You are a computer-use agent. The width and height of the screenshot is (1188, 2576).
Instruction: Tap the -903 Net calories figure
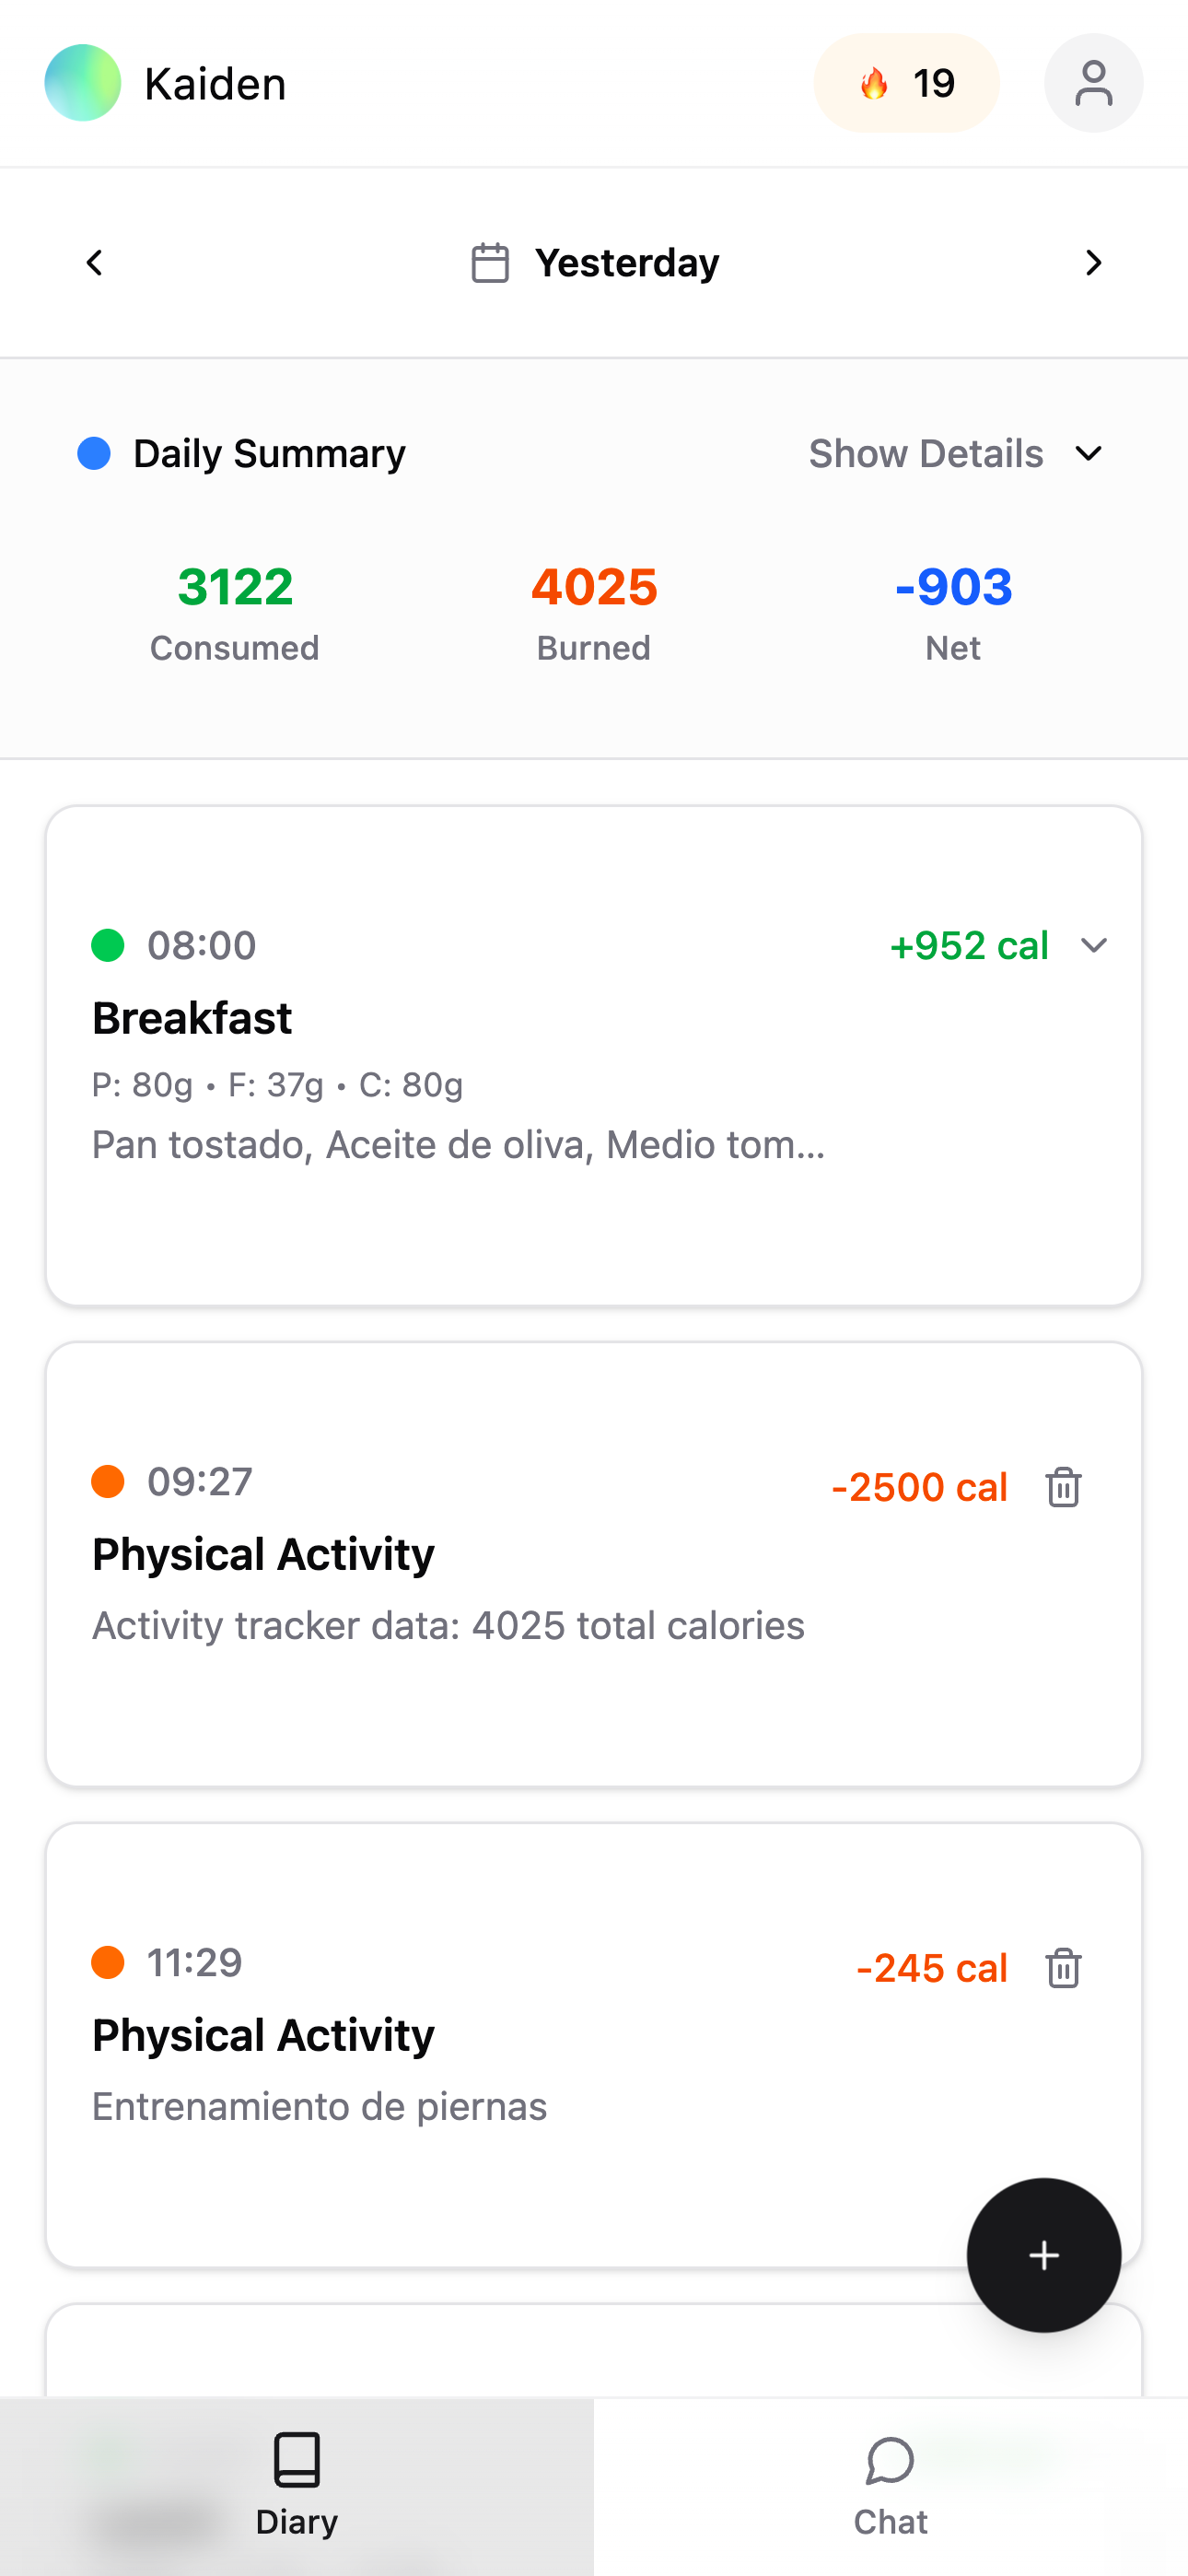coord(953,587)
